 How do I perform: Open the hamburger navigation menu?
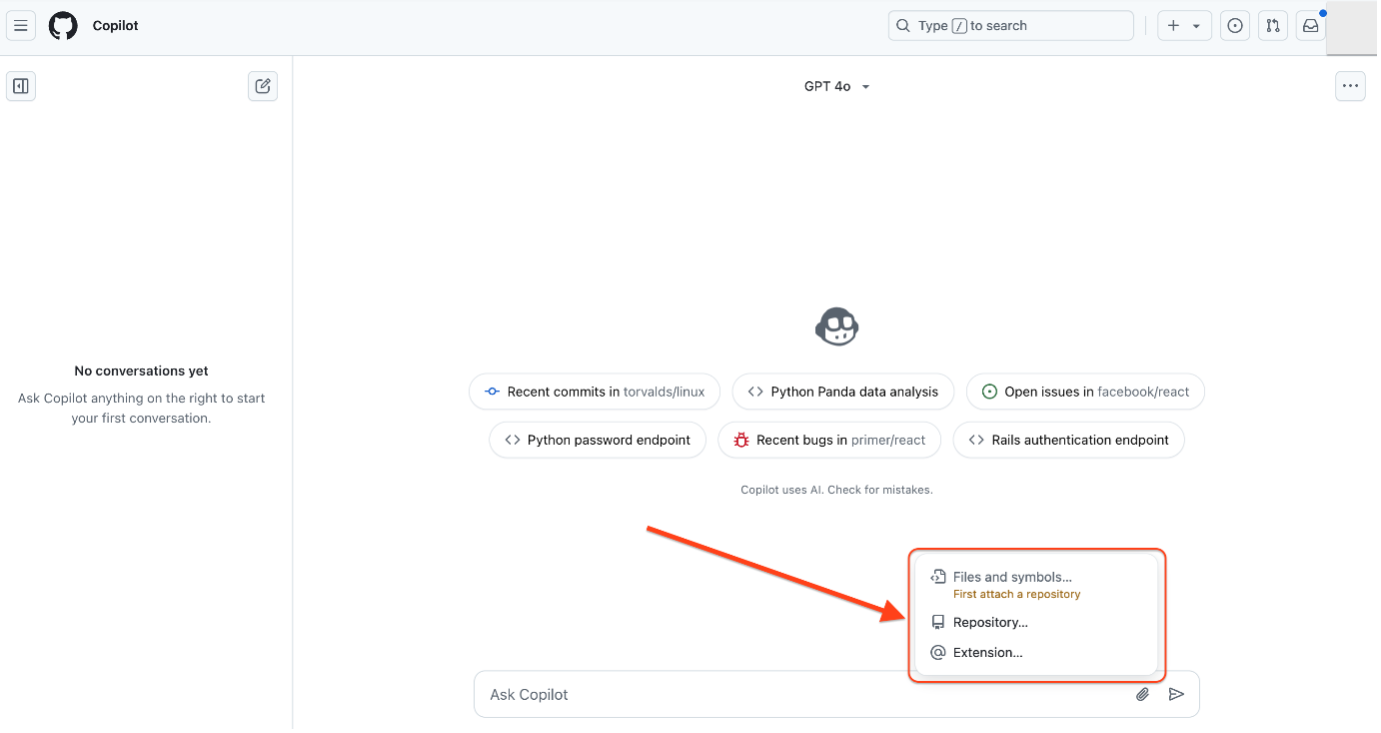pyautogui.click(x=21, y=26)
